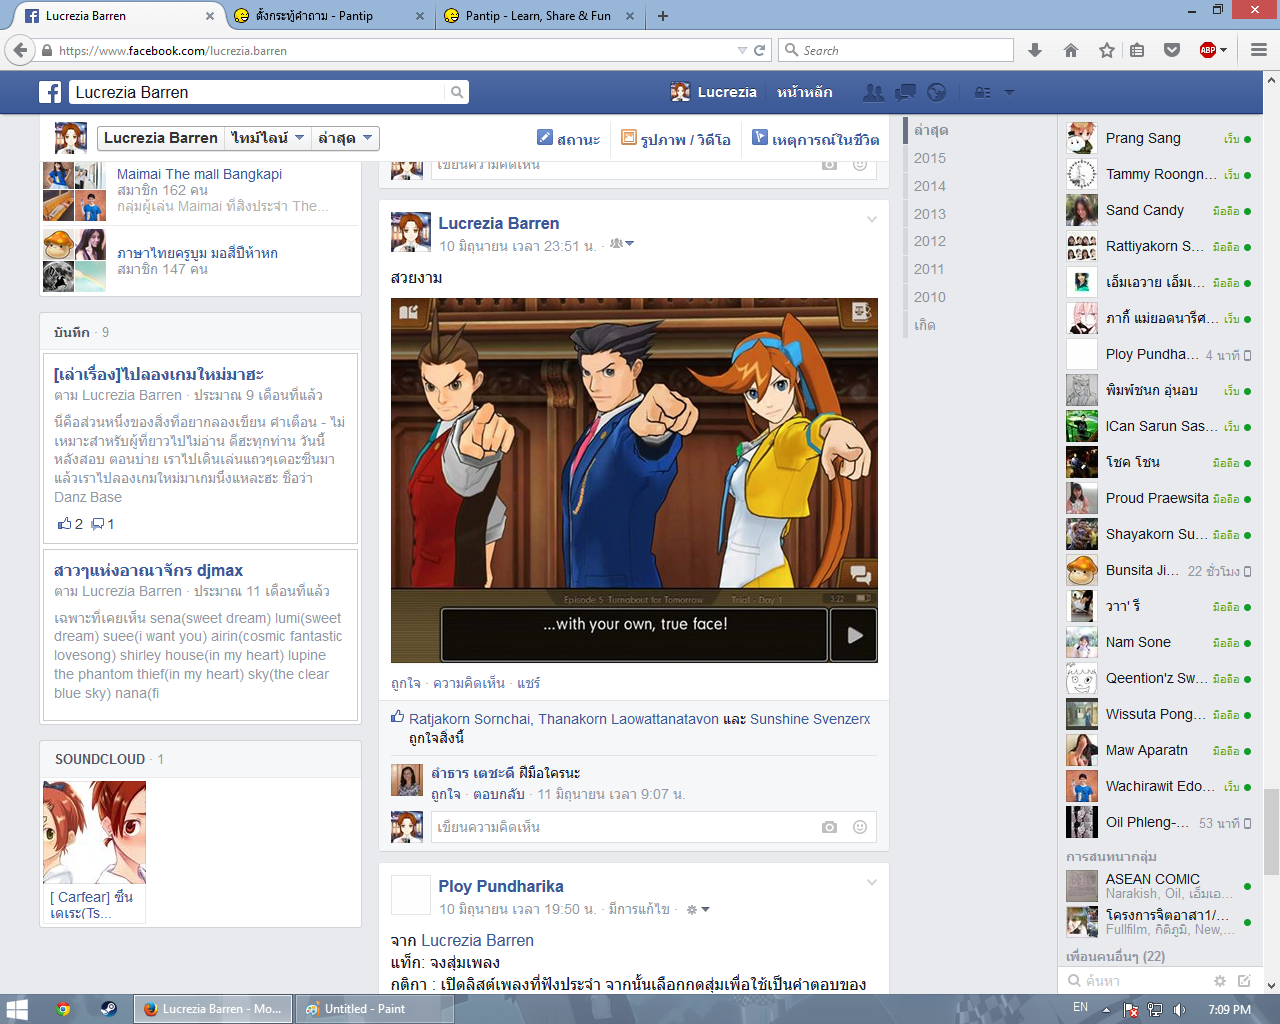This screenshot has height=1024, width=1280.
Task: Jump to year 2013 in timeline
Action: point(929,214)
